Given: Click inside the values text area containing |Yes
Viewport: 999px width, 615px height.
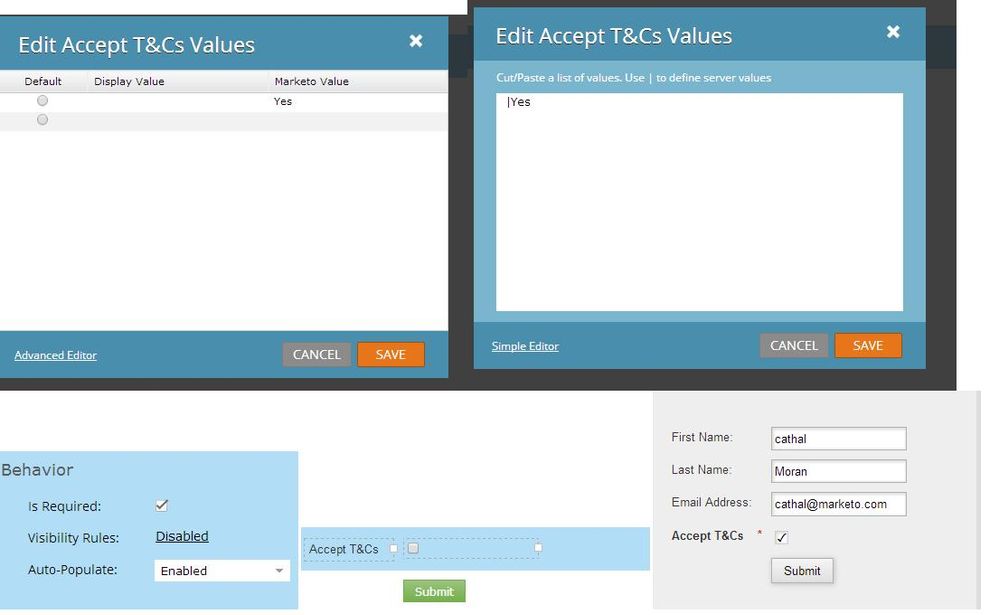Looking at the screenshot, I should 699,202.
